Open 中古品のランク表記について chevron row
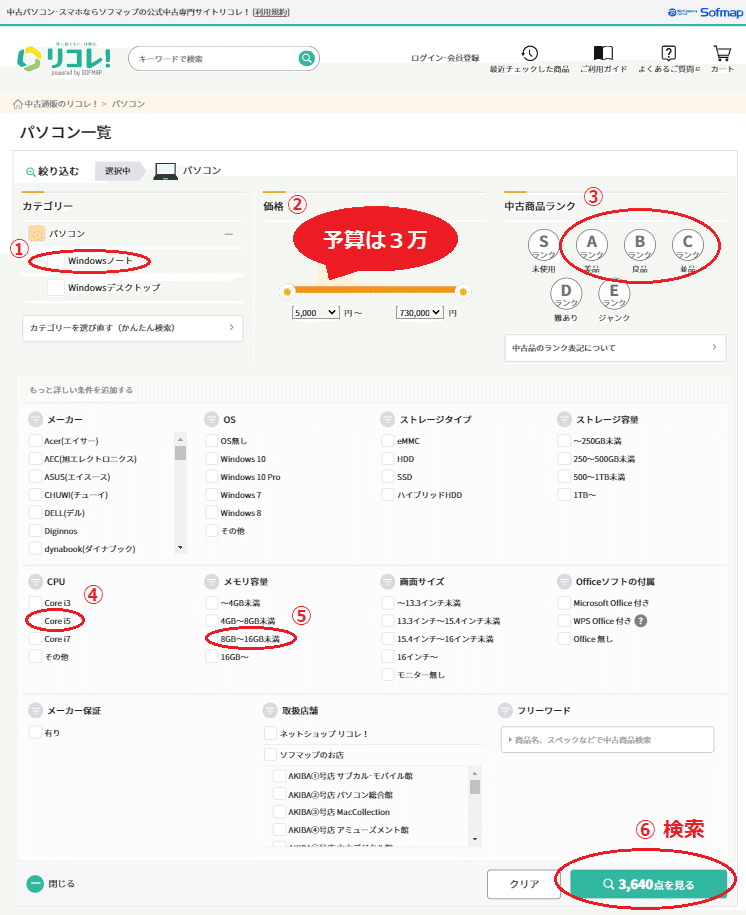The image size is (746, 915). pos(615,348)
